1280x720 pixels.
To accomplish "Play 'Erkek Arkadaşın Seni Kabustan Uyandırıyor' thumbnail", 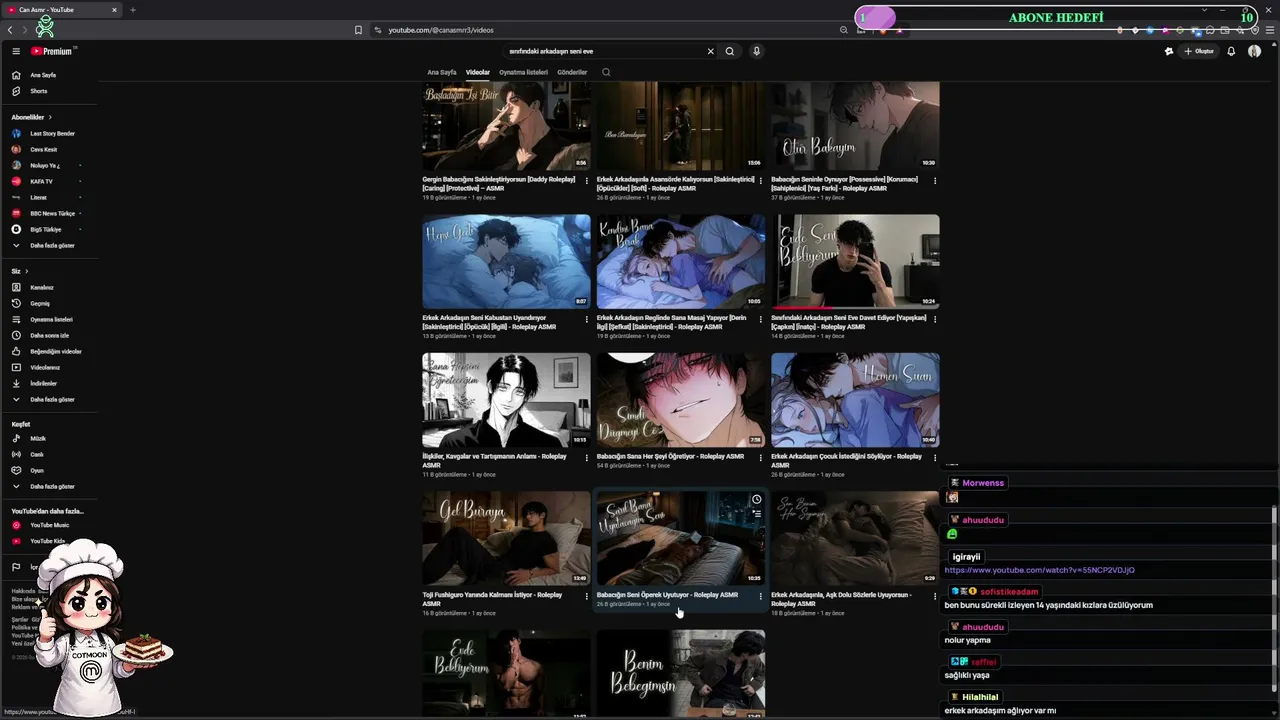I will [506, 261].
